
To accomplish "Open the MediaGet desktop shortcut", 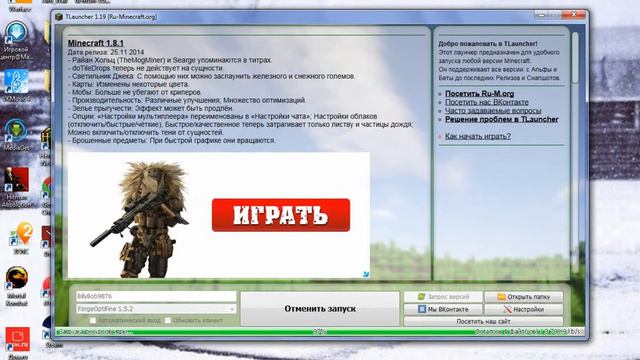I will pyautogui.click(x=16, y=131).
